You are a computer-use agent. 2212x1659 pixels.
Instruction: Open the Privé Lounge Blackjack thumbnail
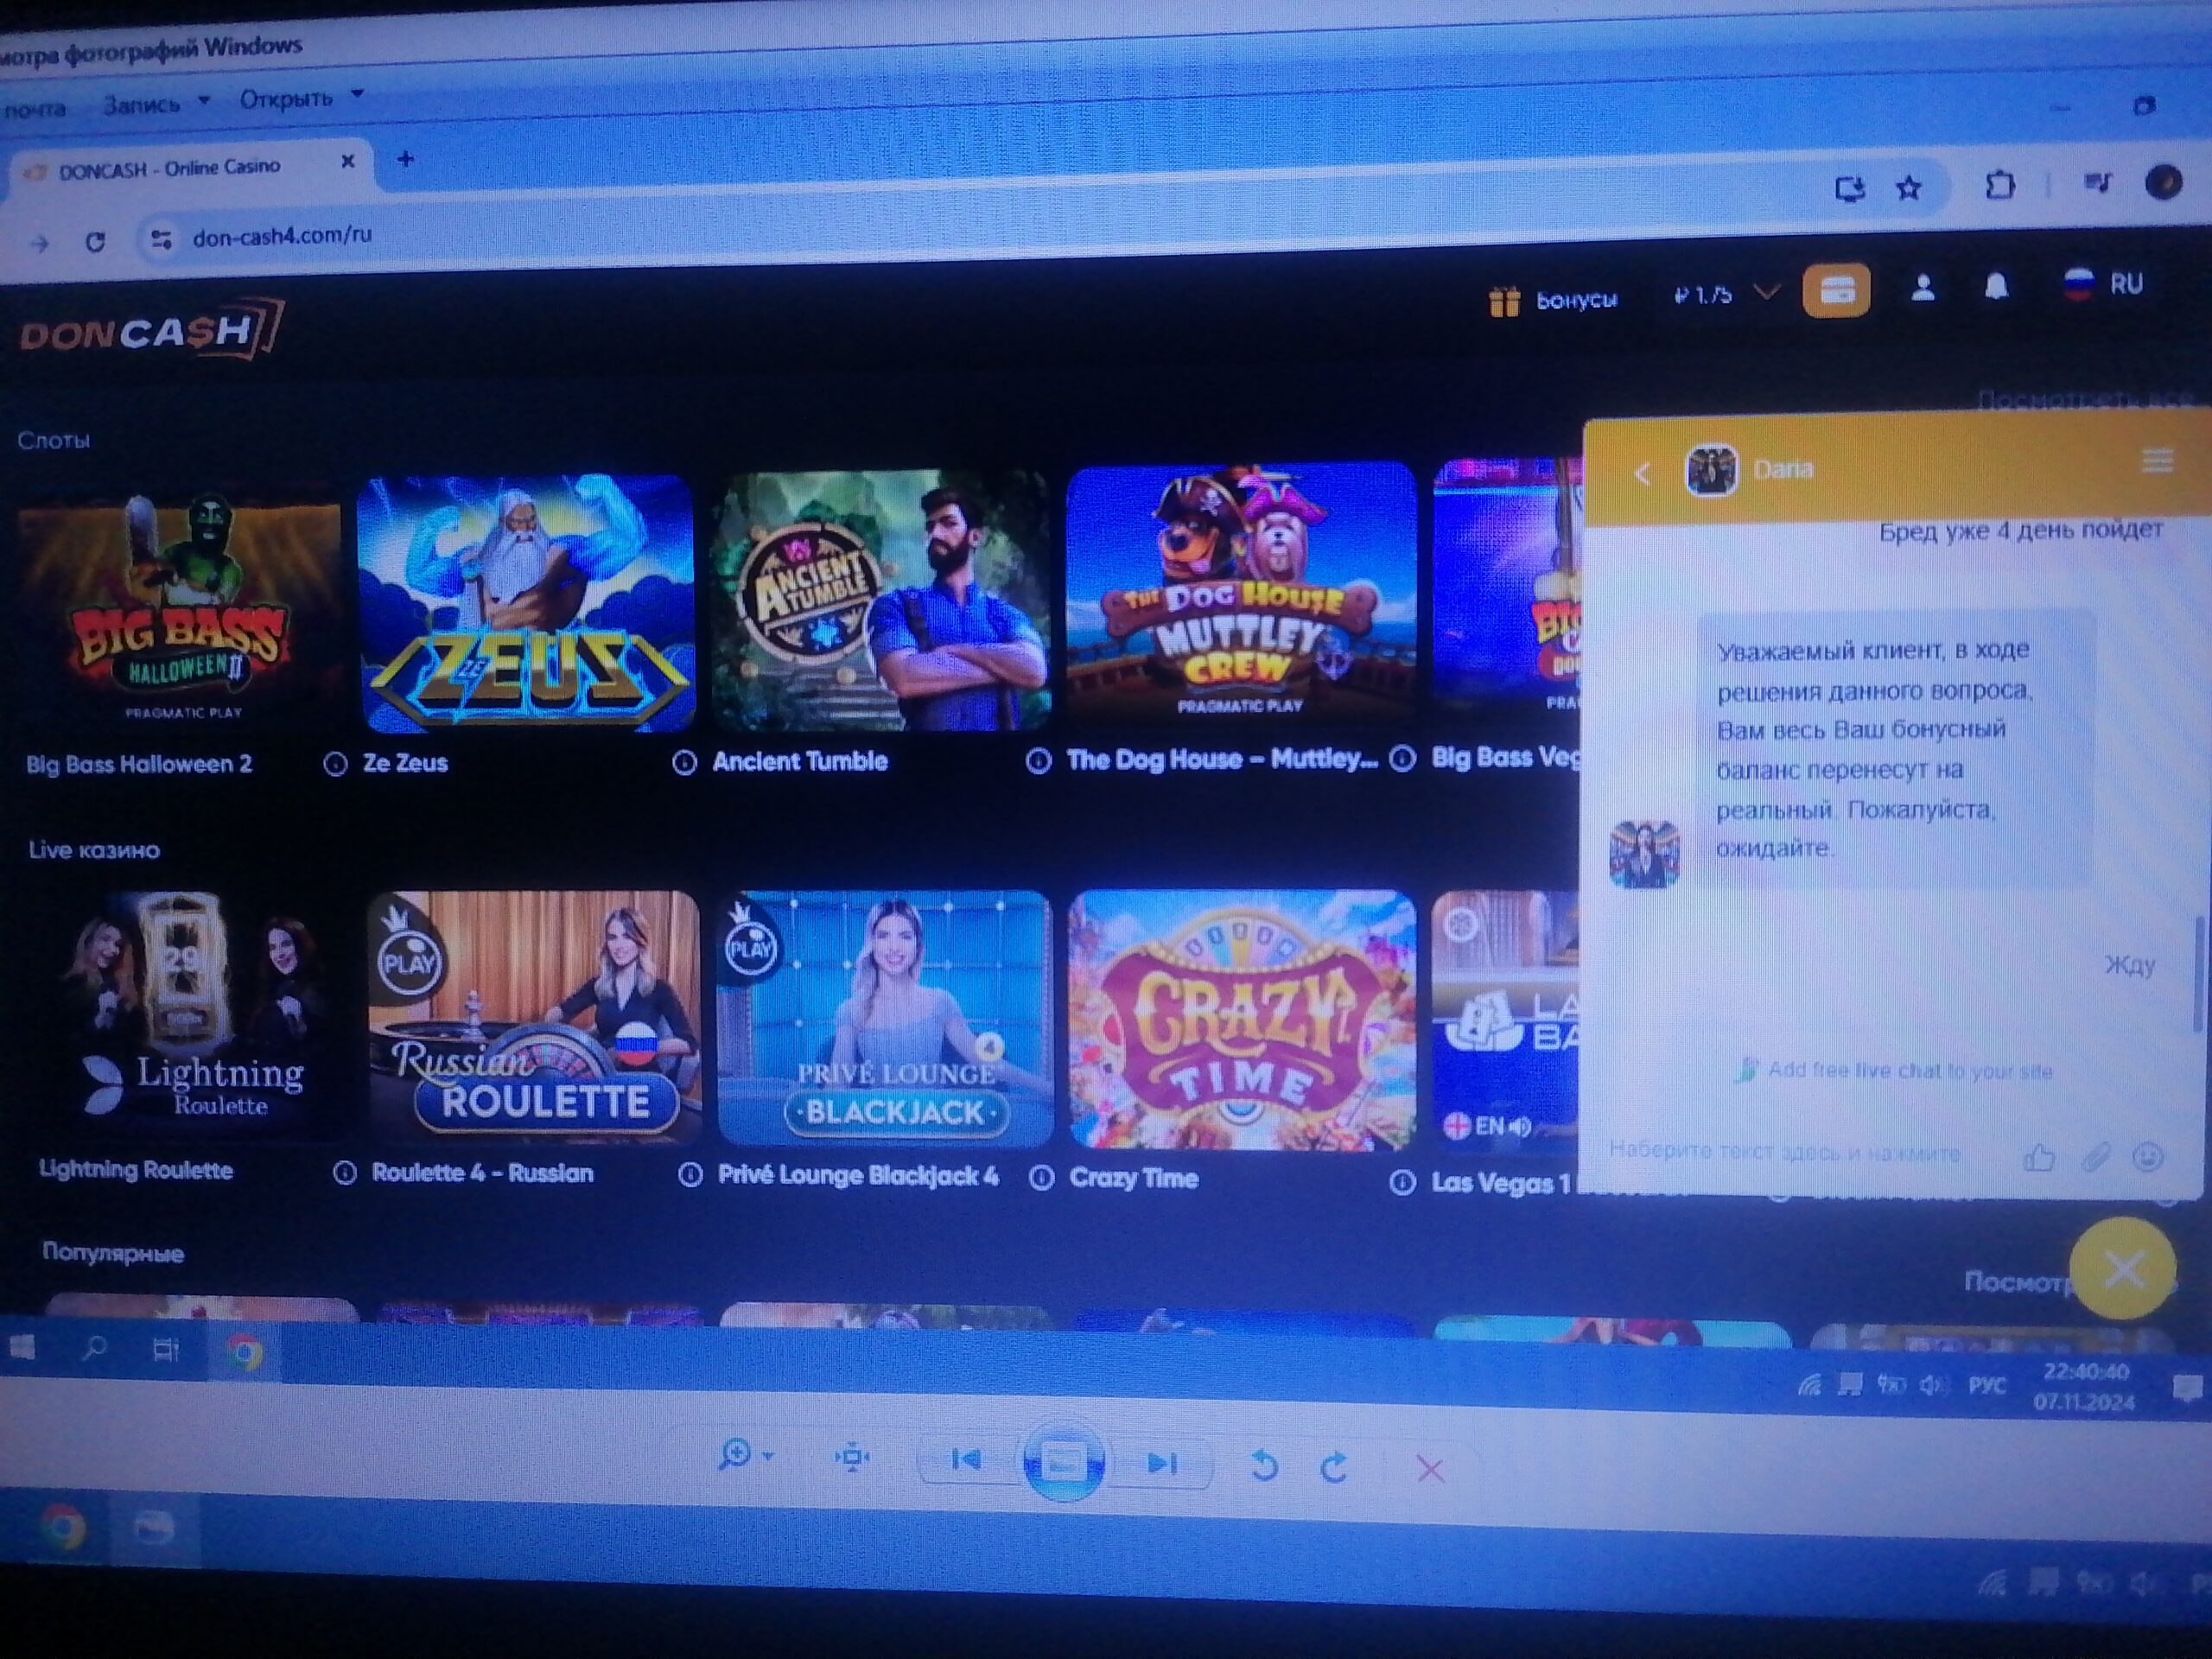[885, 1018]
